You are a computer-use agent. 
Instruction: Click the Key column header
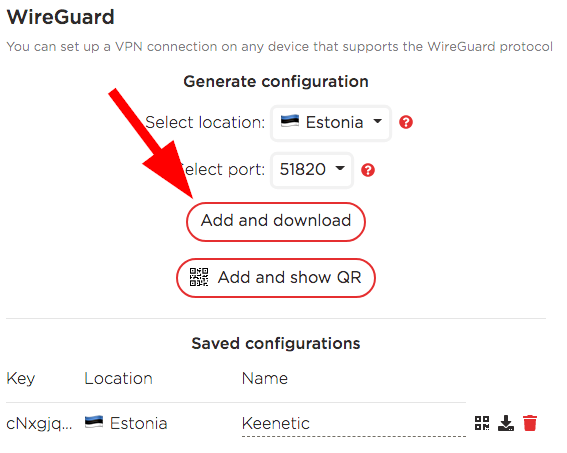click(21, 379)
